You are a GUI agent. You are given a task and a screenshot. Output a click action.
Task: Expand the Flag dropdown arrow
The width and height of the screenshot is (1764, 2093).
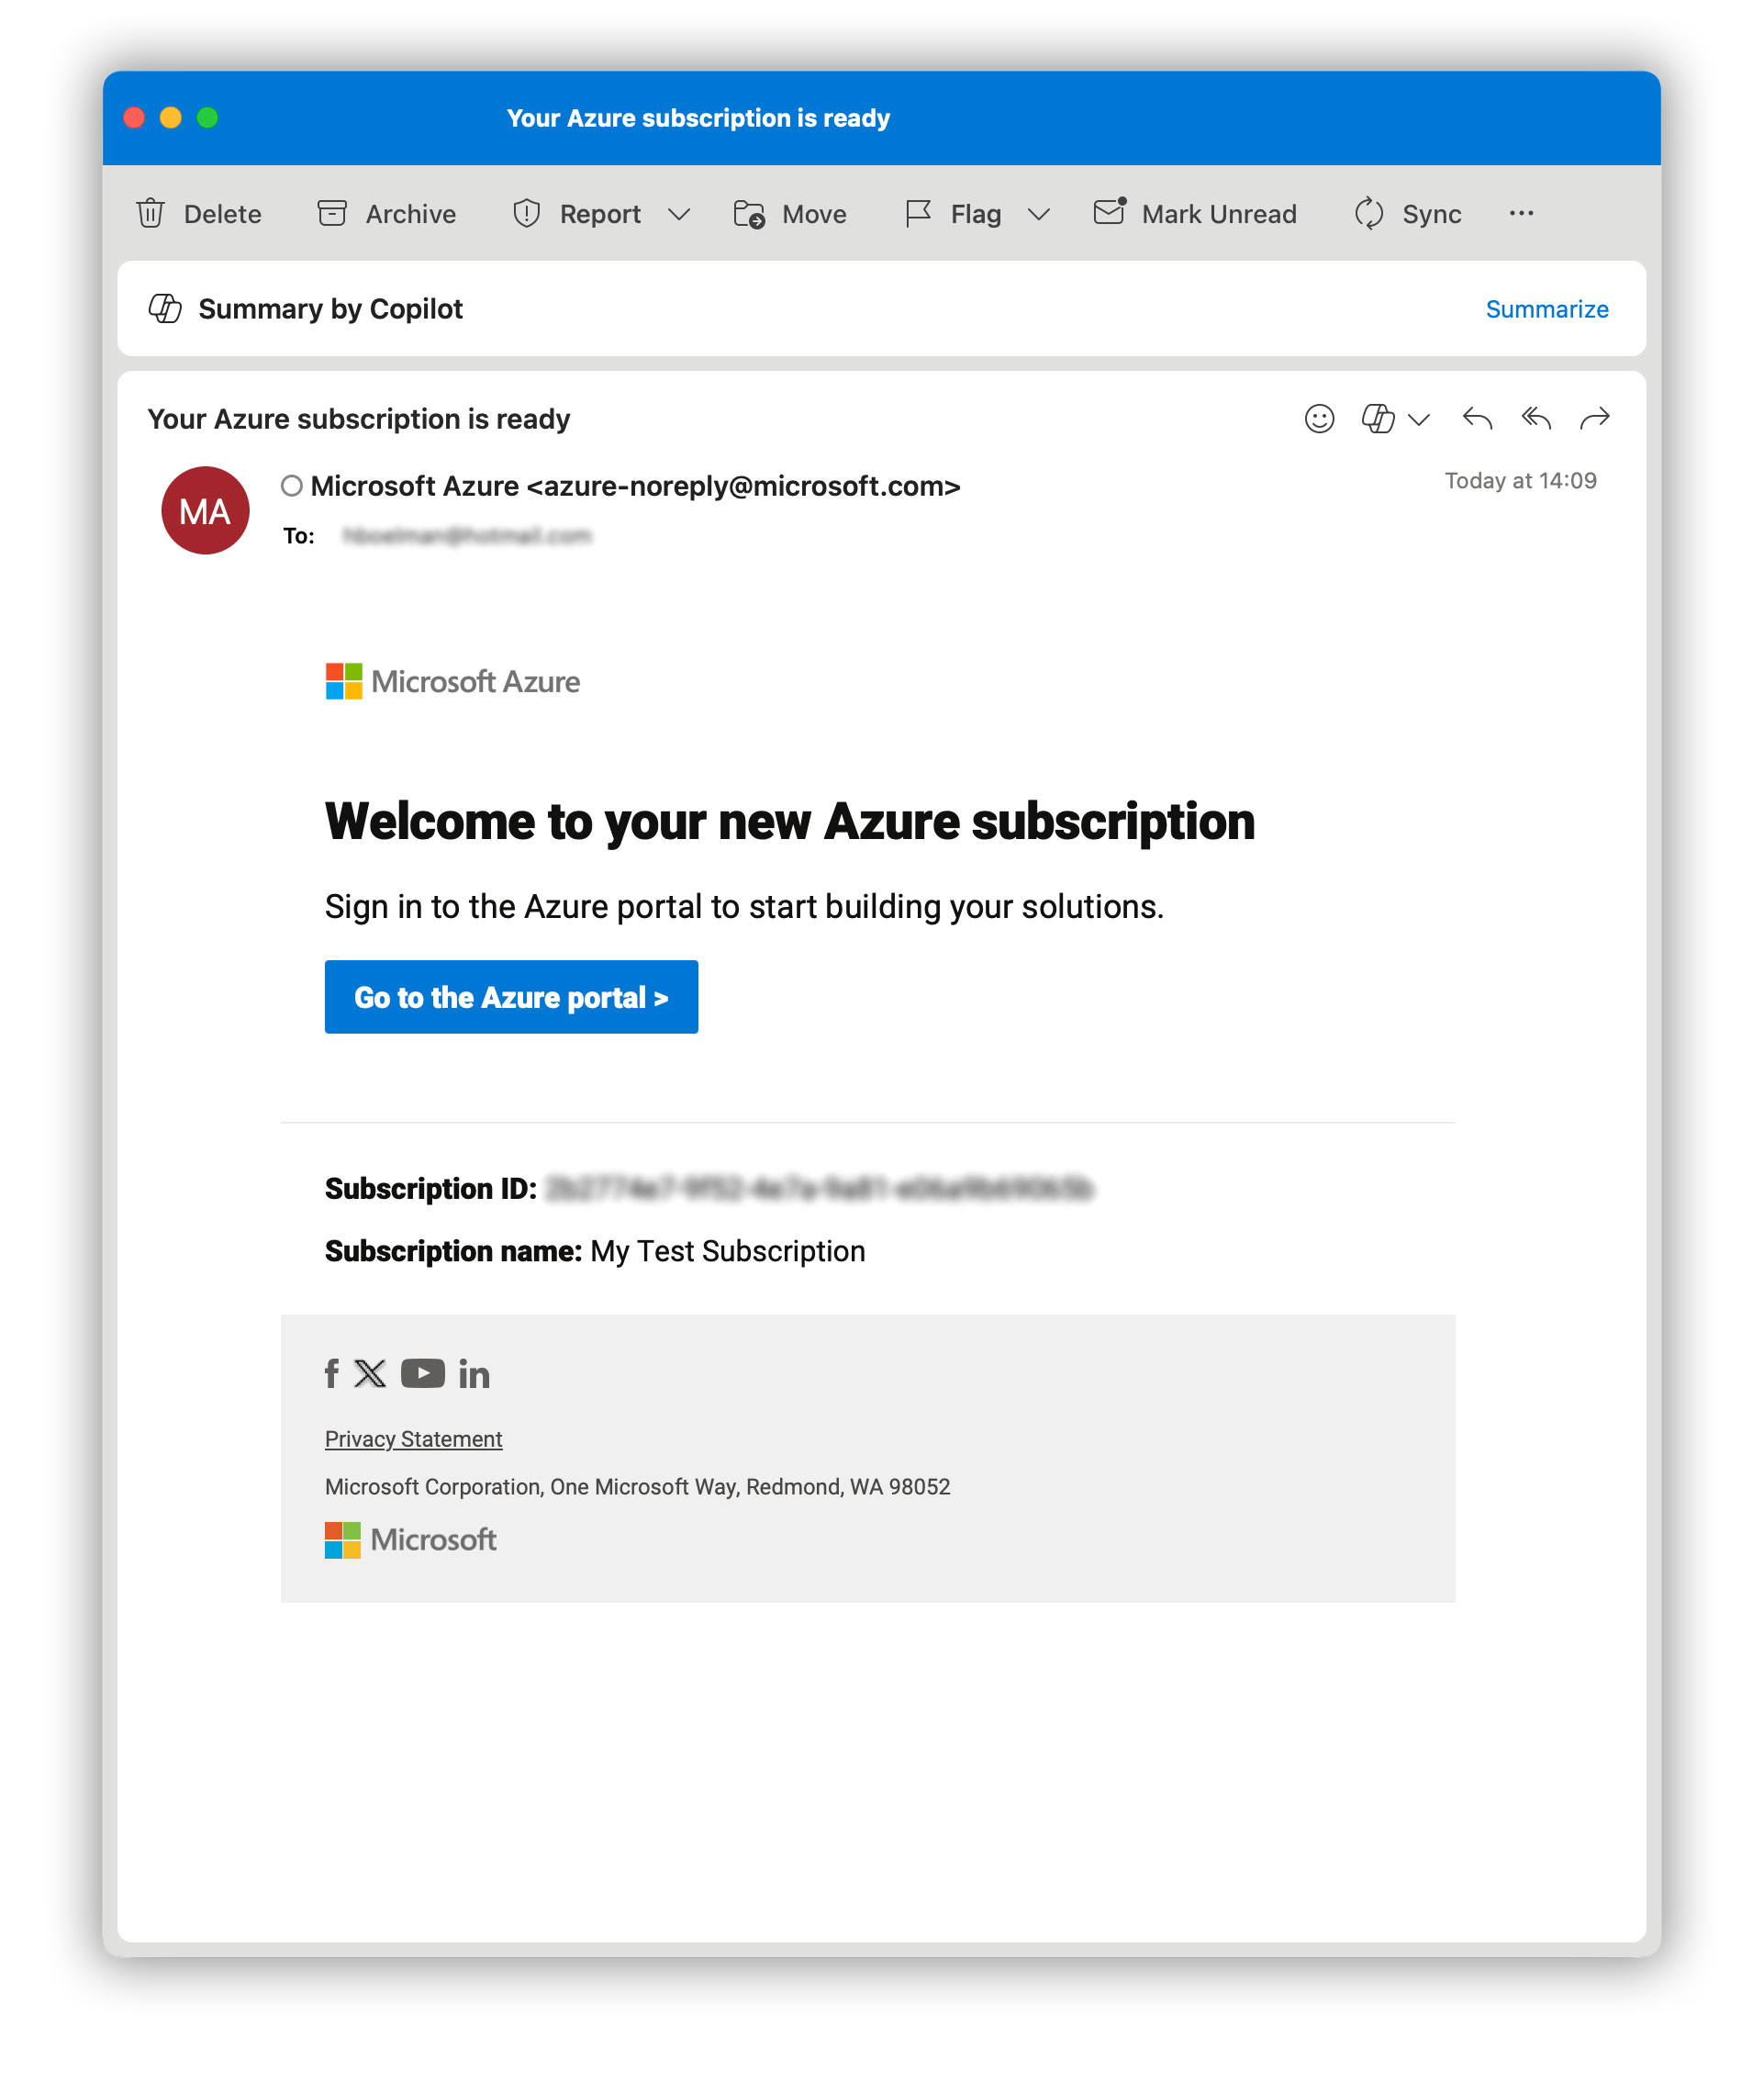pyautogui.click(x=1039, y=215)
